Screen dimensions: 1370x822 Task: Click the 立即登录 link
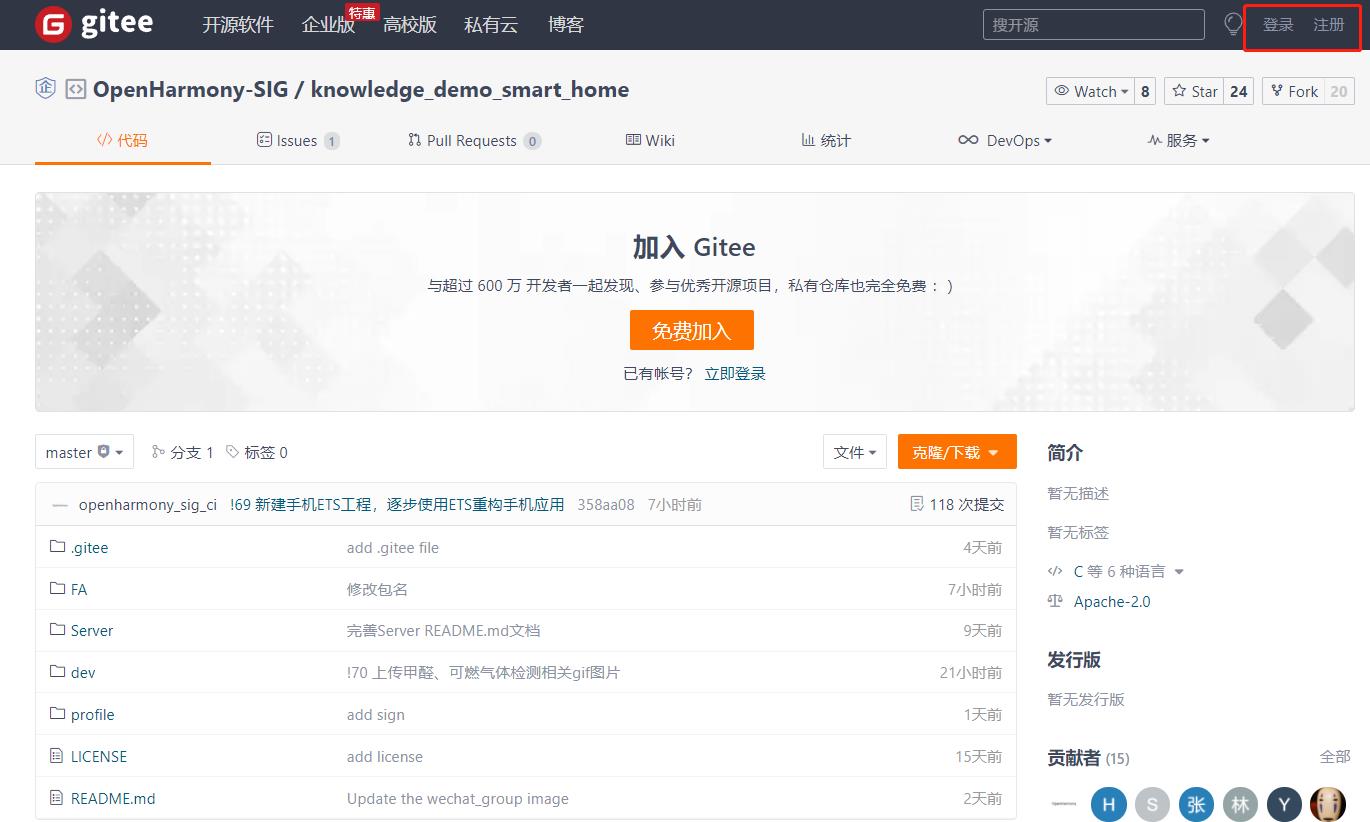(735, 373)
